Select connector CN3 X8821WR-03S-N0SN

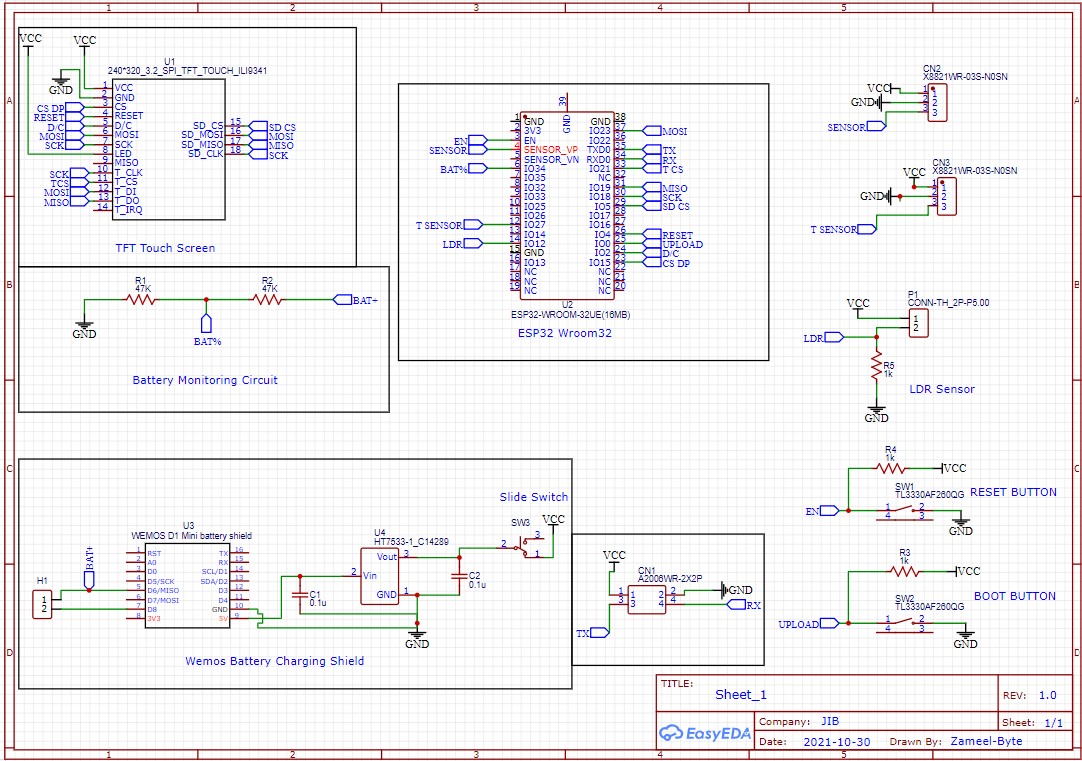946,197
